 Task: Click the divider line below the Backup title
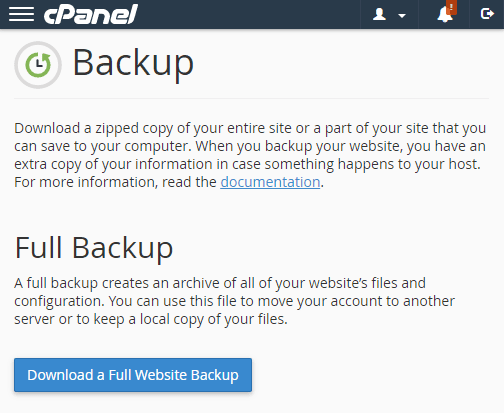coord(252,99)
